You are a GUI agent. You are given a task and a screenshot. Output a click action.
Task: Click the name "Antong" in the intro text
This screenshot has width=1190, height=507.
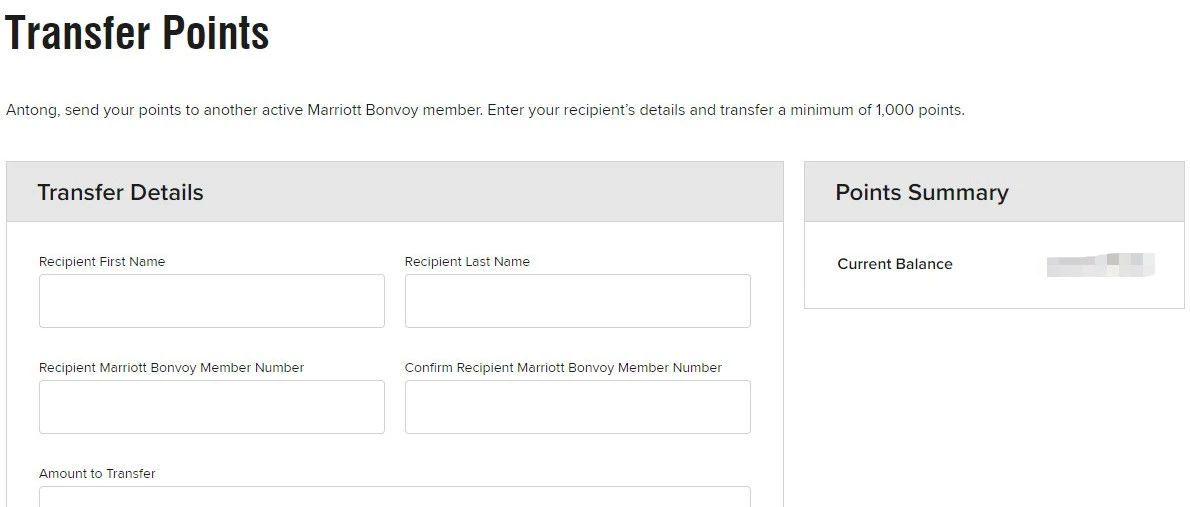pos(31,110)
